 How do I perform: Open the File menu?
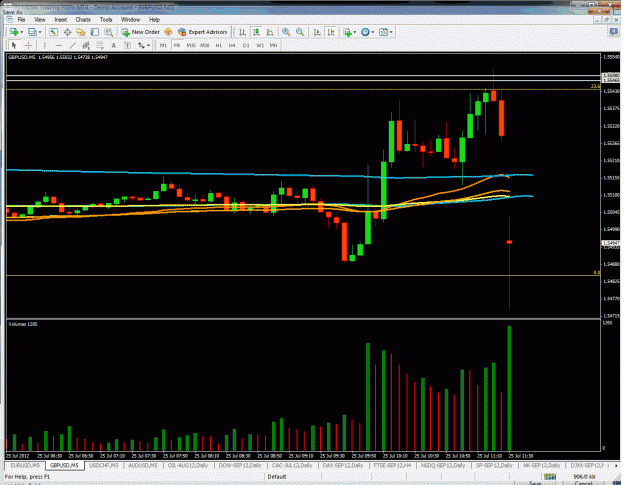21,20
